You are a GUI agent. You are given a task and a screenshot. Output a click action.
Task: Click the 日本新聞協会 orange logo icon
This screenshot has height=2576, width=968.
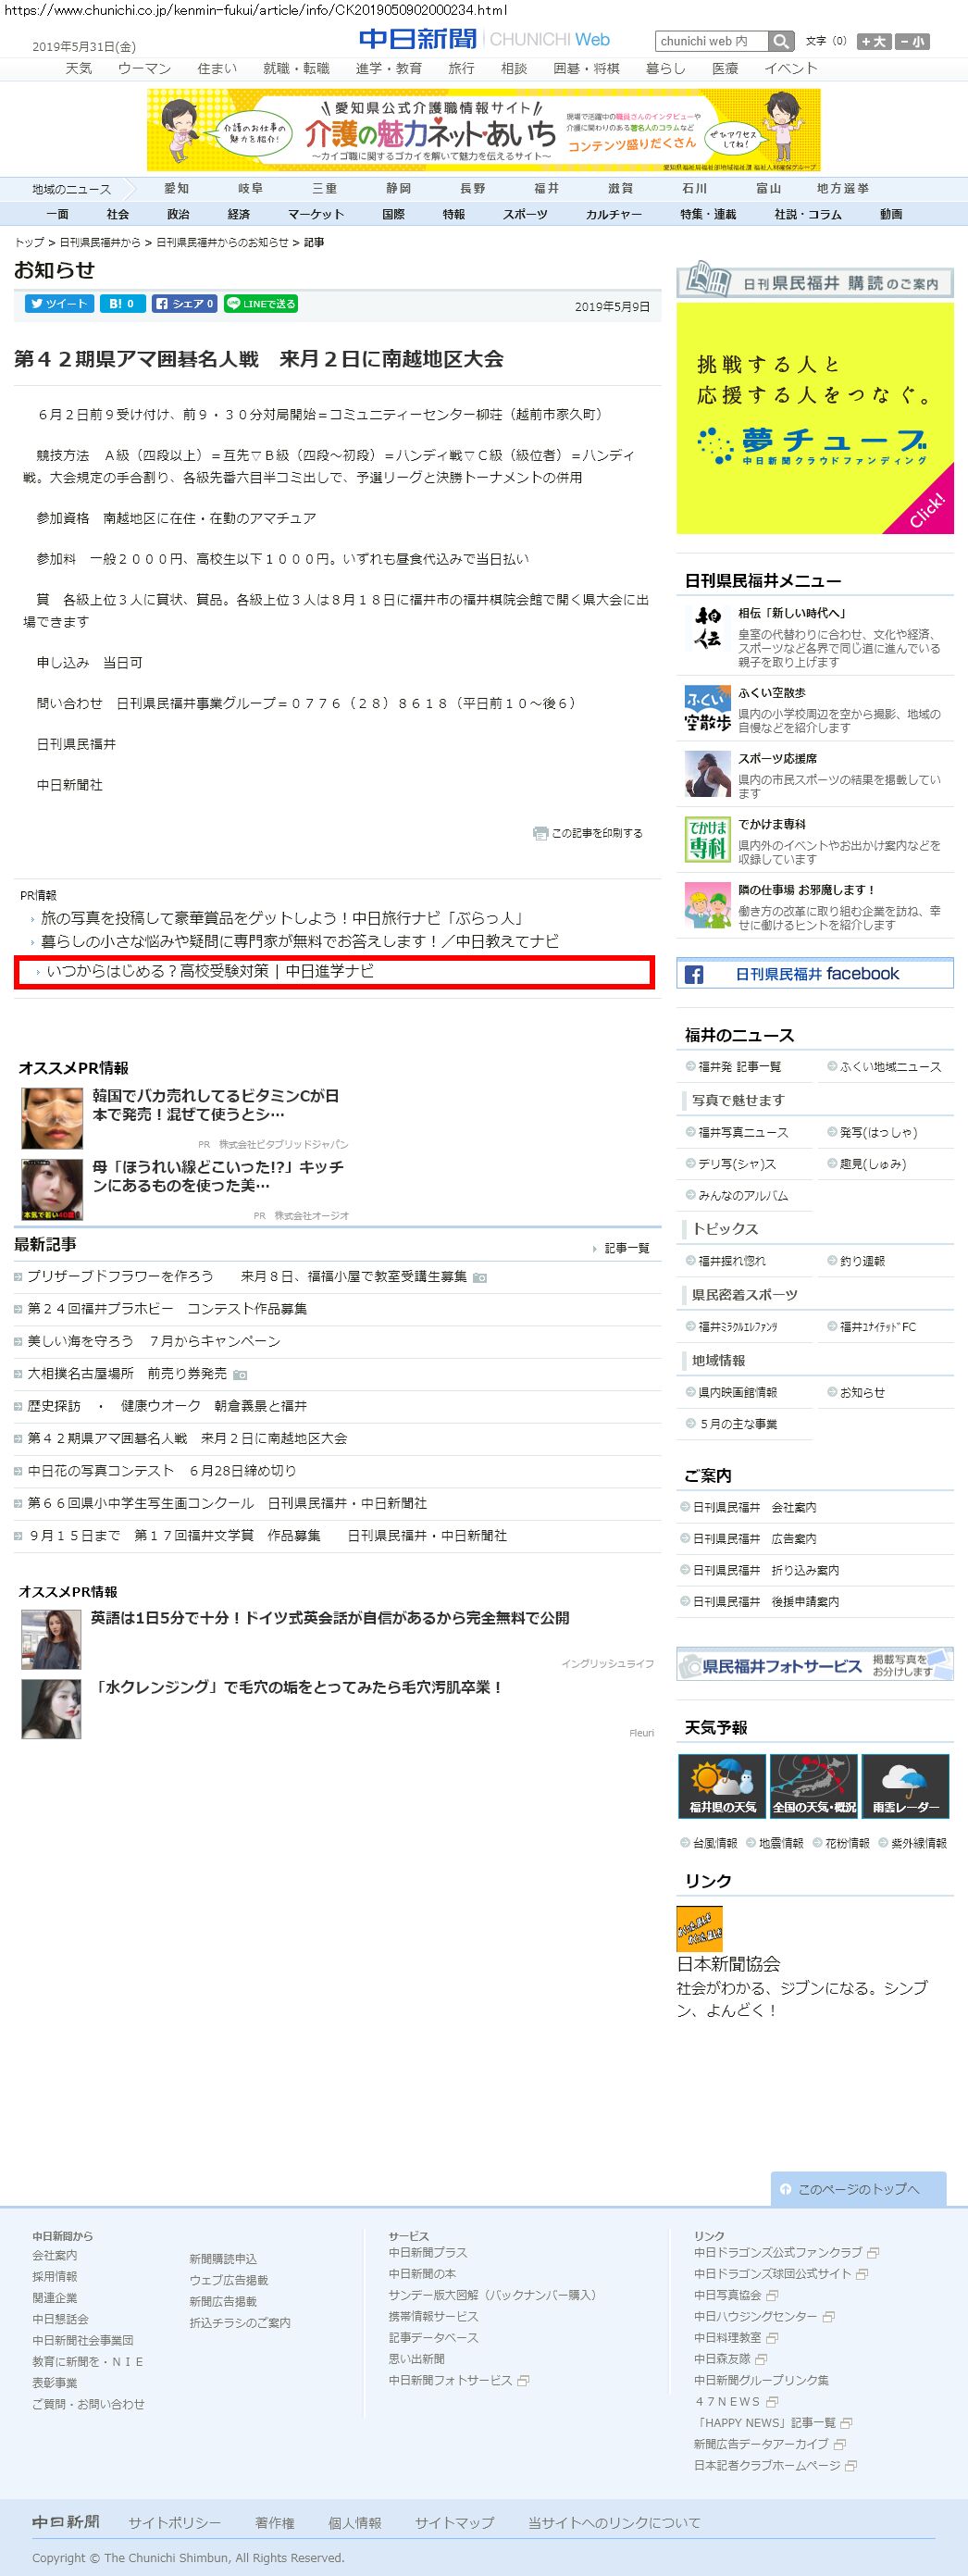click(x=699, y=1929)
